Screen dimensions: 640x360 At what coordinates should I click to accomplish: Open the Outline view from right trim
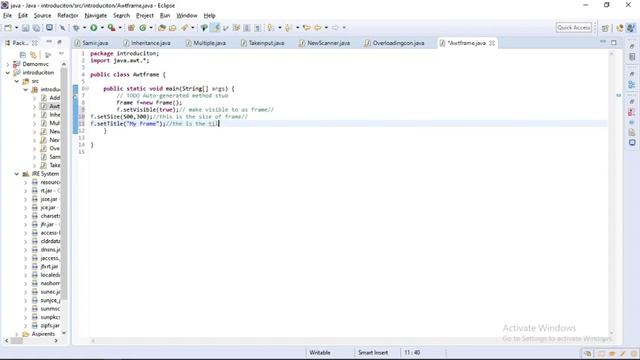pos(632,84)
